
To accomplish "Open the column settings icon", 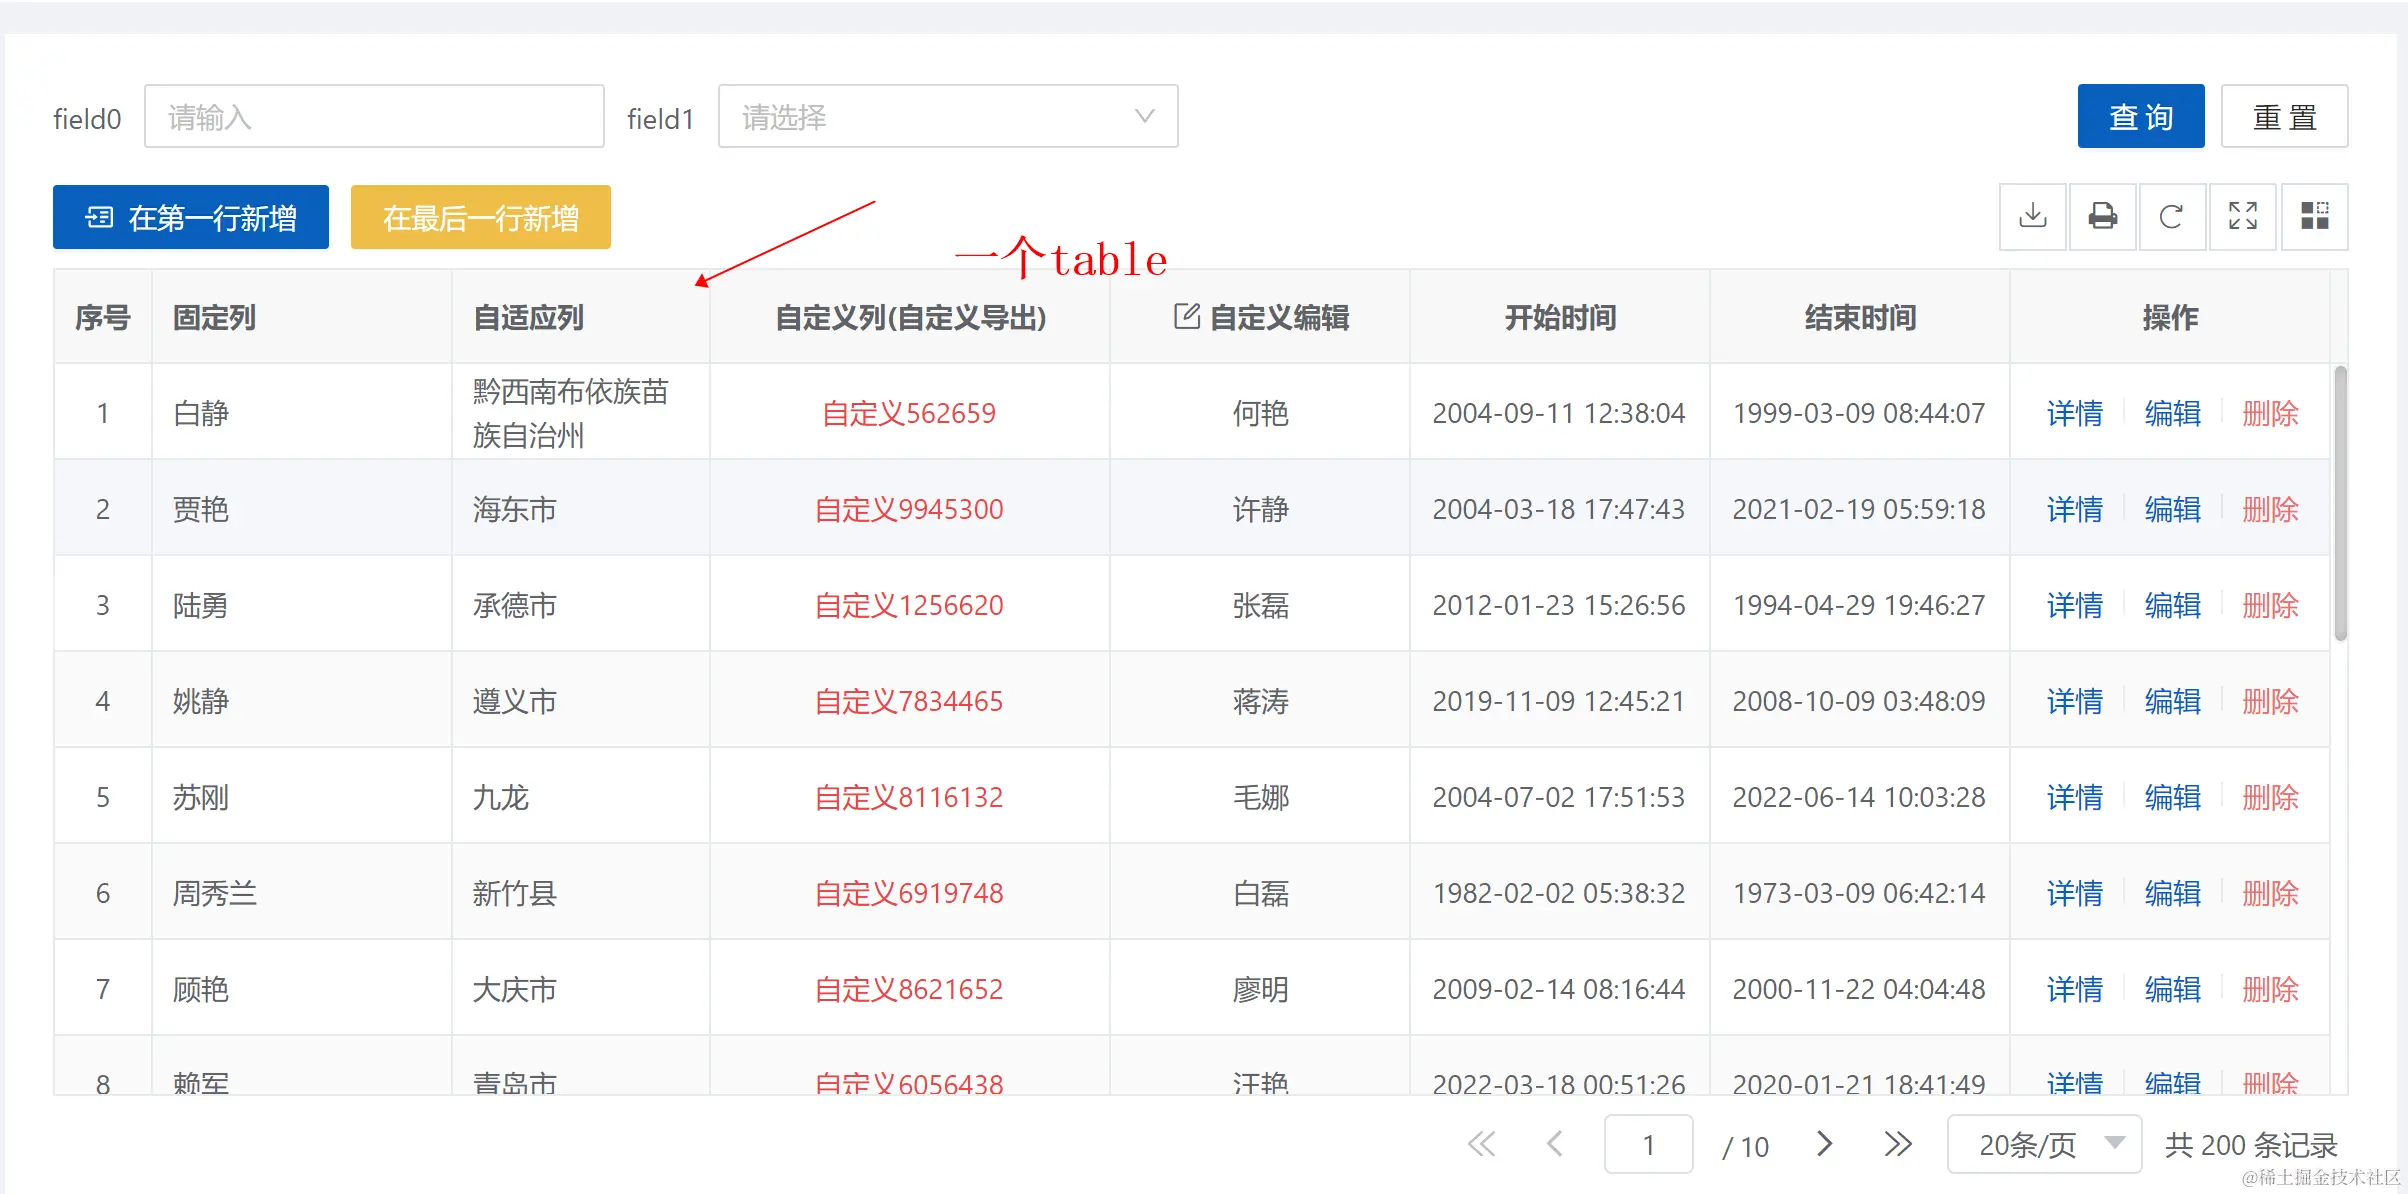I will (x=2314, y=216).
